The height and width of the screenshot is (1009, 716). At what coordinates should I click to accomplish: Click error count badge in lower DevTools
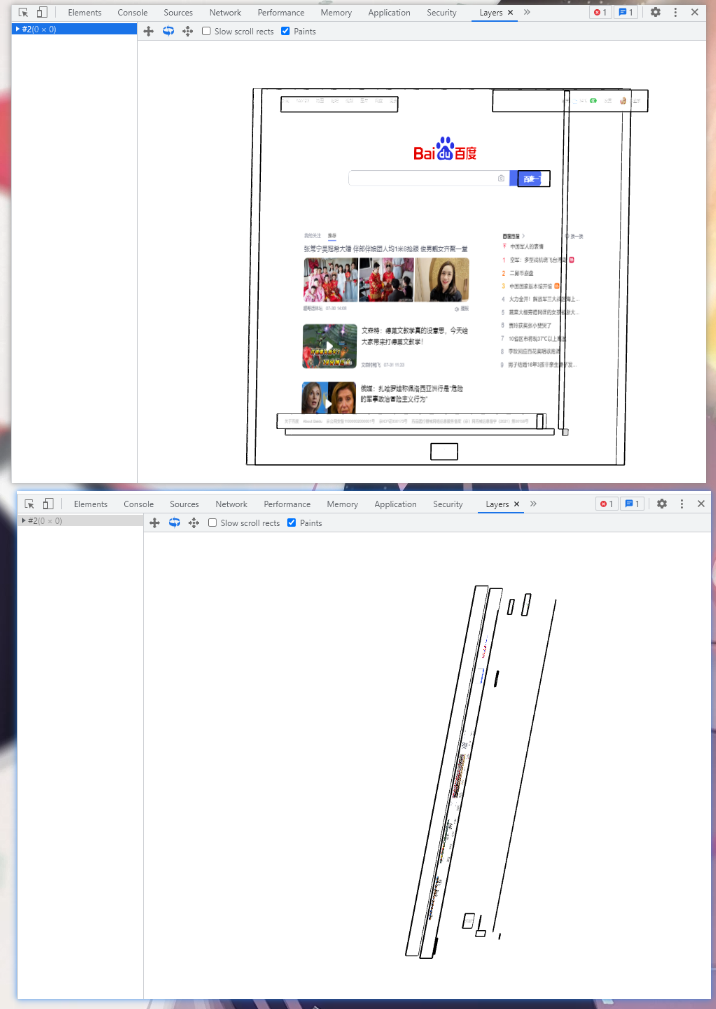[x=606, y=504]
